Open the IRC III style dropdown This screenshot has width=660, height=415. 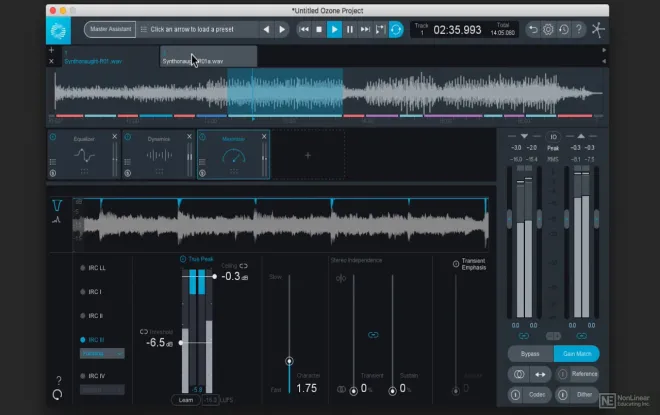(102, 354)
